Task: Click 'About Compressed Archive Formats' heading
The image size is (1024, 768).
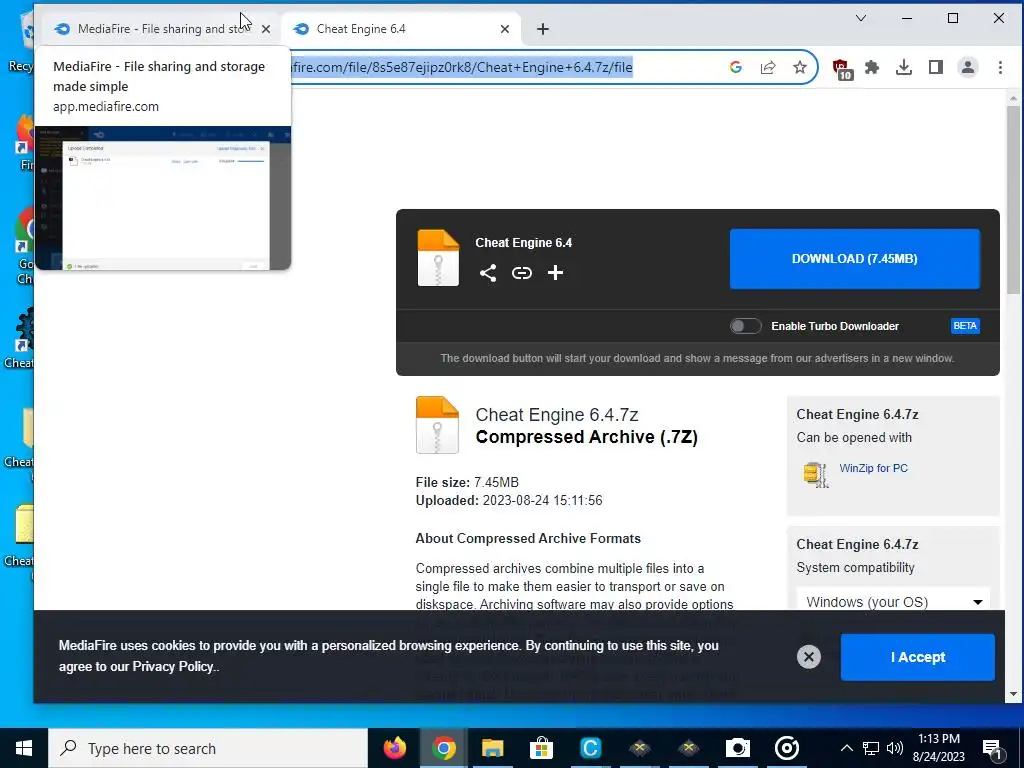Action: pyautogui.click(x=528, y=539)
